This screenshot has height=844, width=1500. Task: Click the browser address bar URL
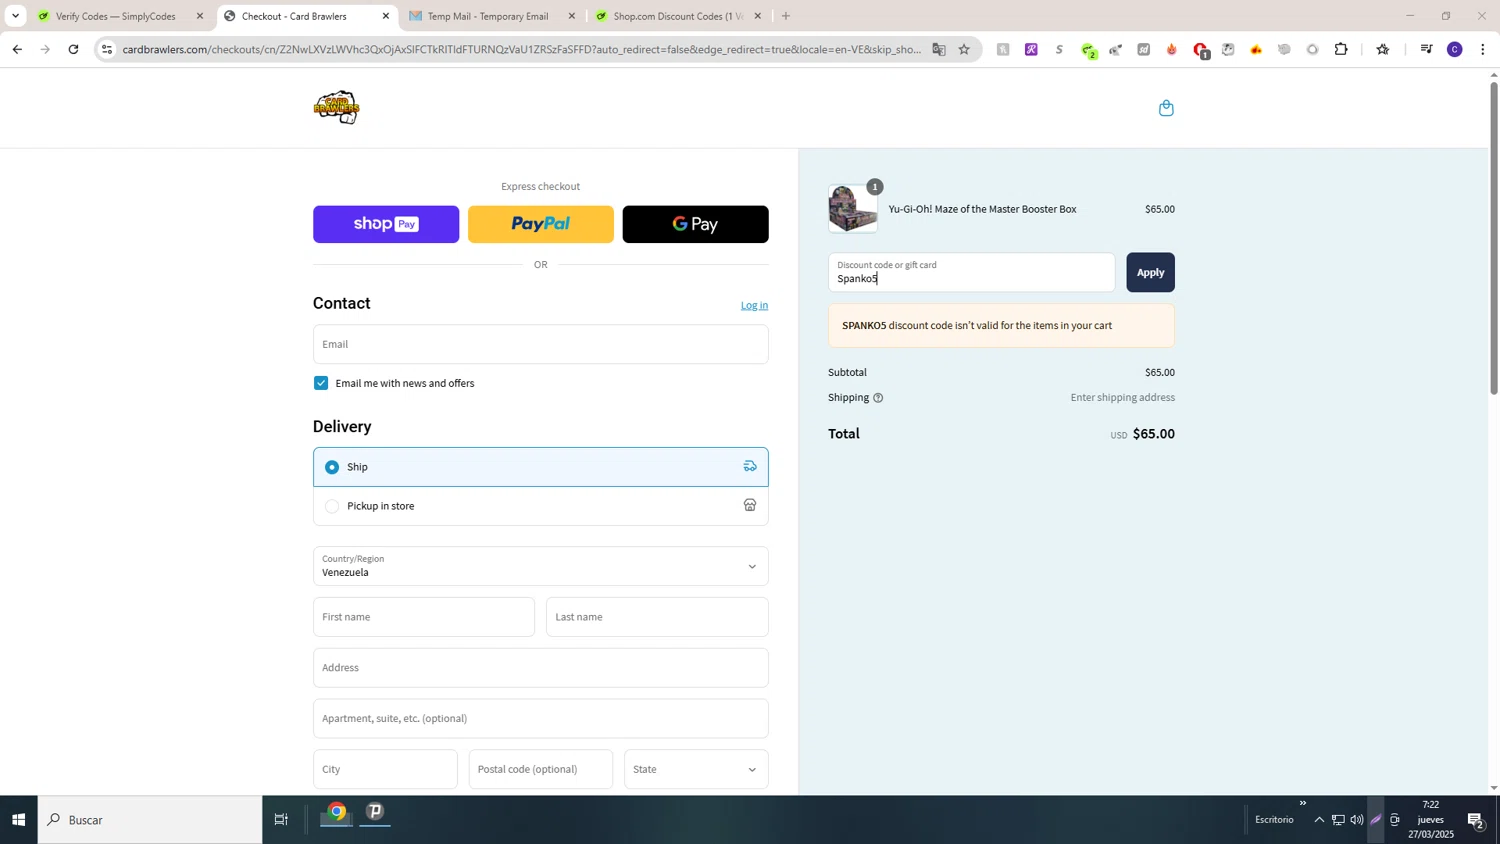[520, 49]
